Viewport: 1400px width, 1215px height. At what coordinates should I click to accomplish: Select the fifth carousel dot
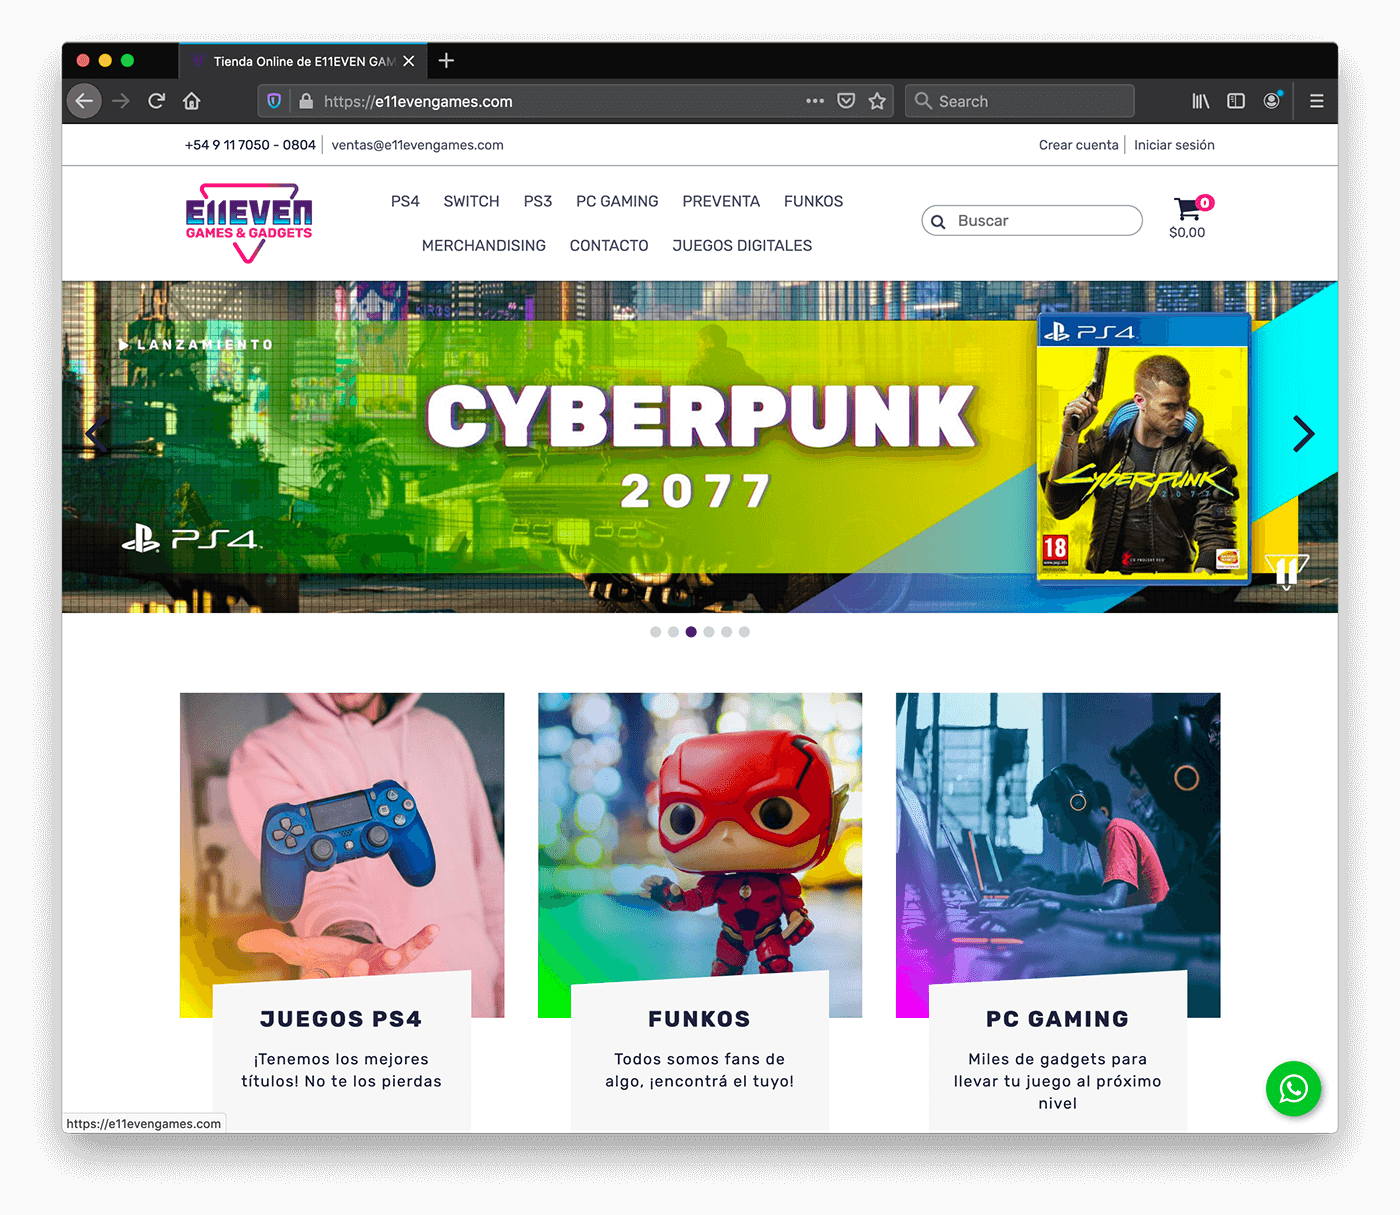coord(727,632)
